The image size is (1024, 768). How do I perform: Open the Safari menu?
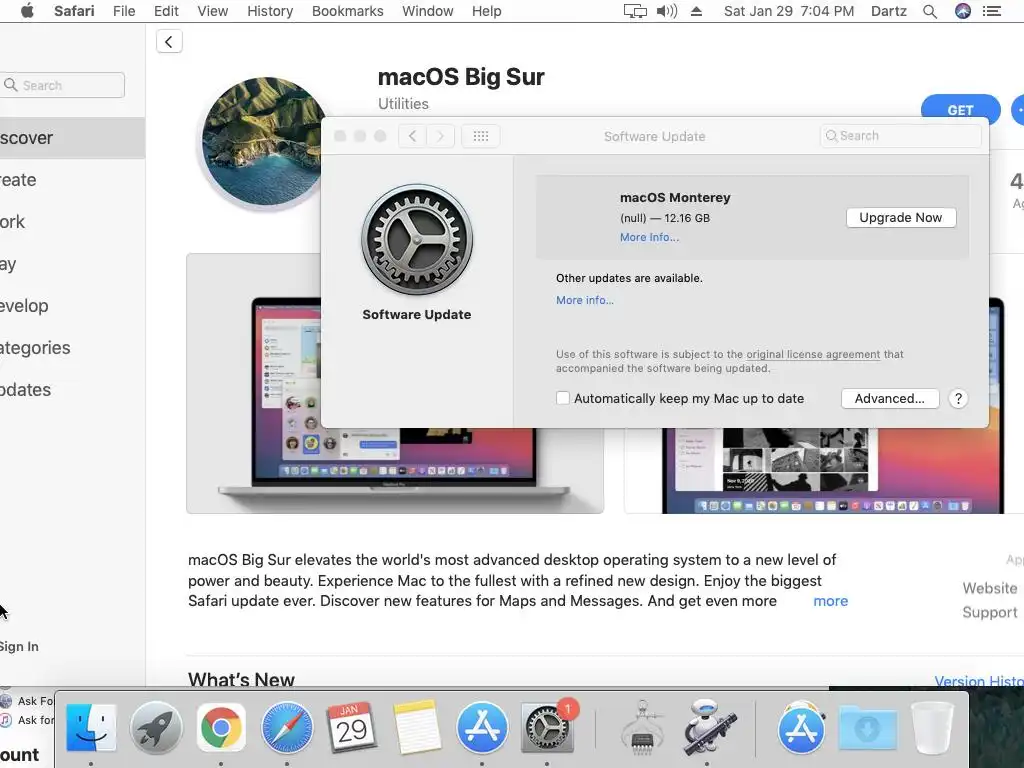[74, 11]
